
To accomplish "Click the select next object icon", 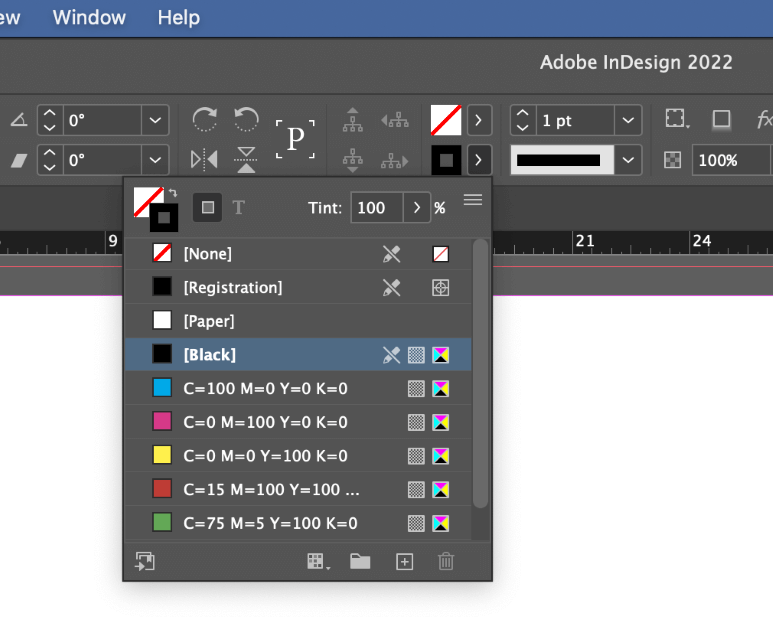I will (x=394, y=161).
